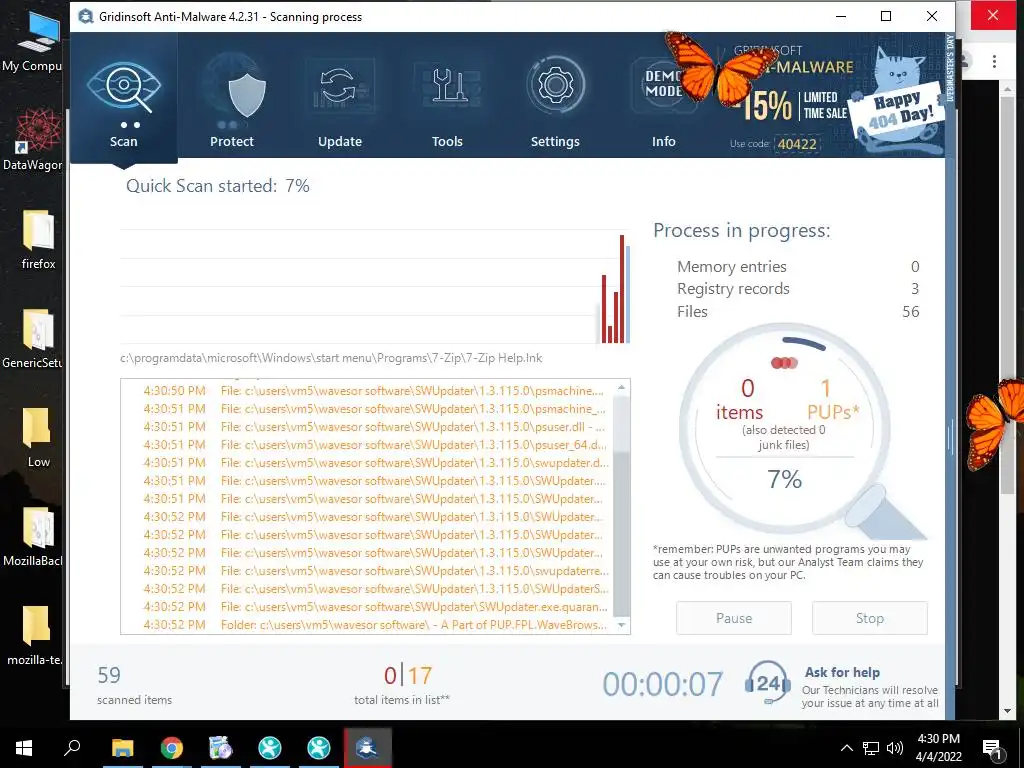
Task: Select the Tools label
Action: coord(447,141)
